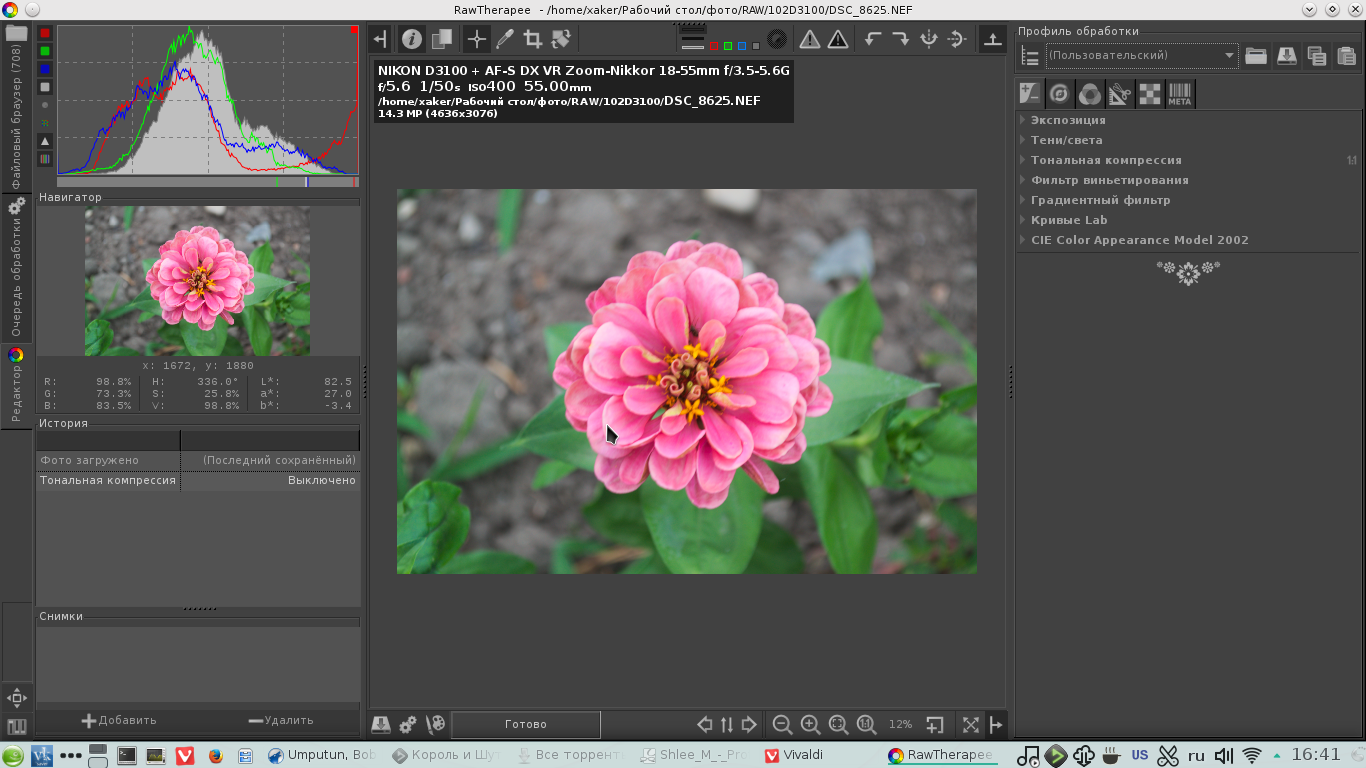Toggle the image info overlay button
The width and height of the screenshot is (1366, 768).
coord(412,39)
